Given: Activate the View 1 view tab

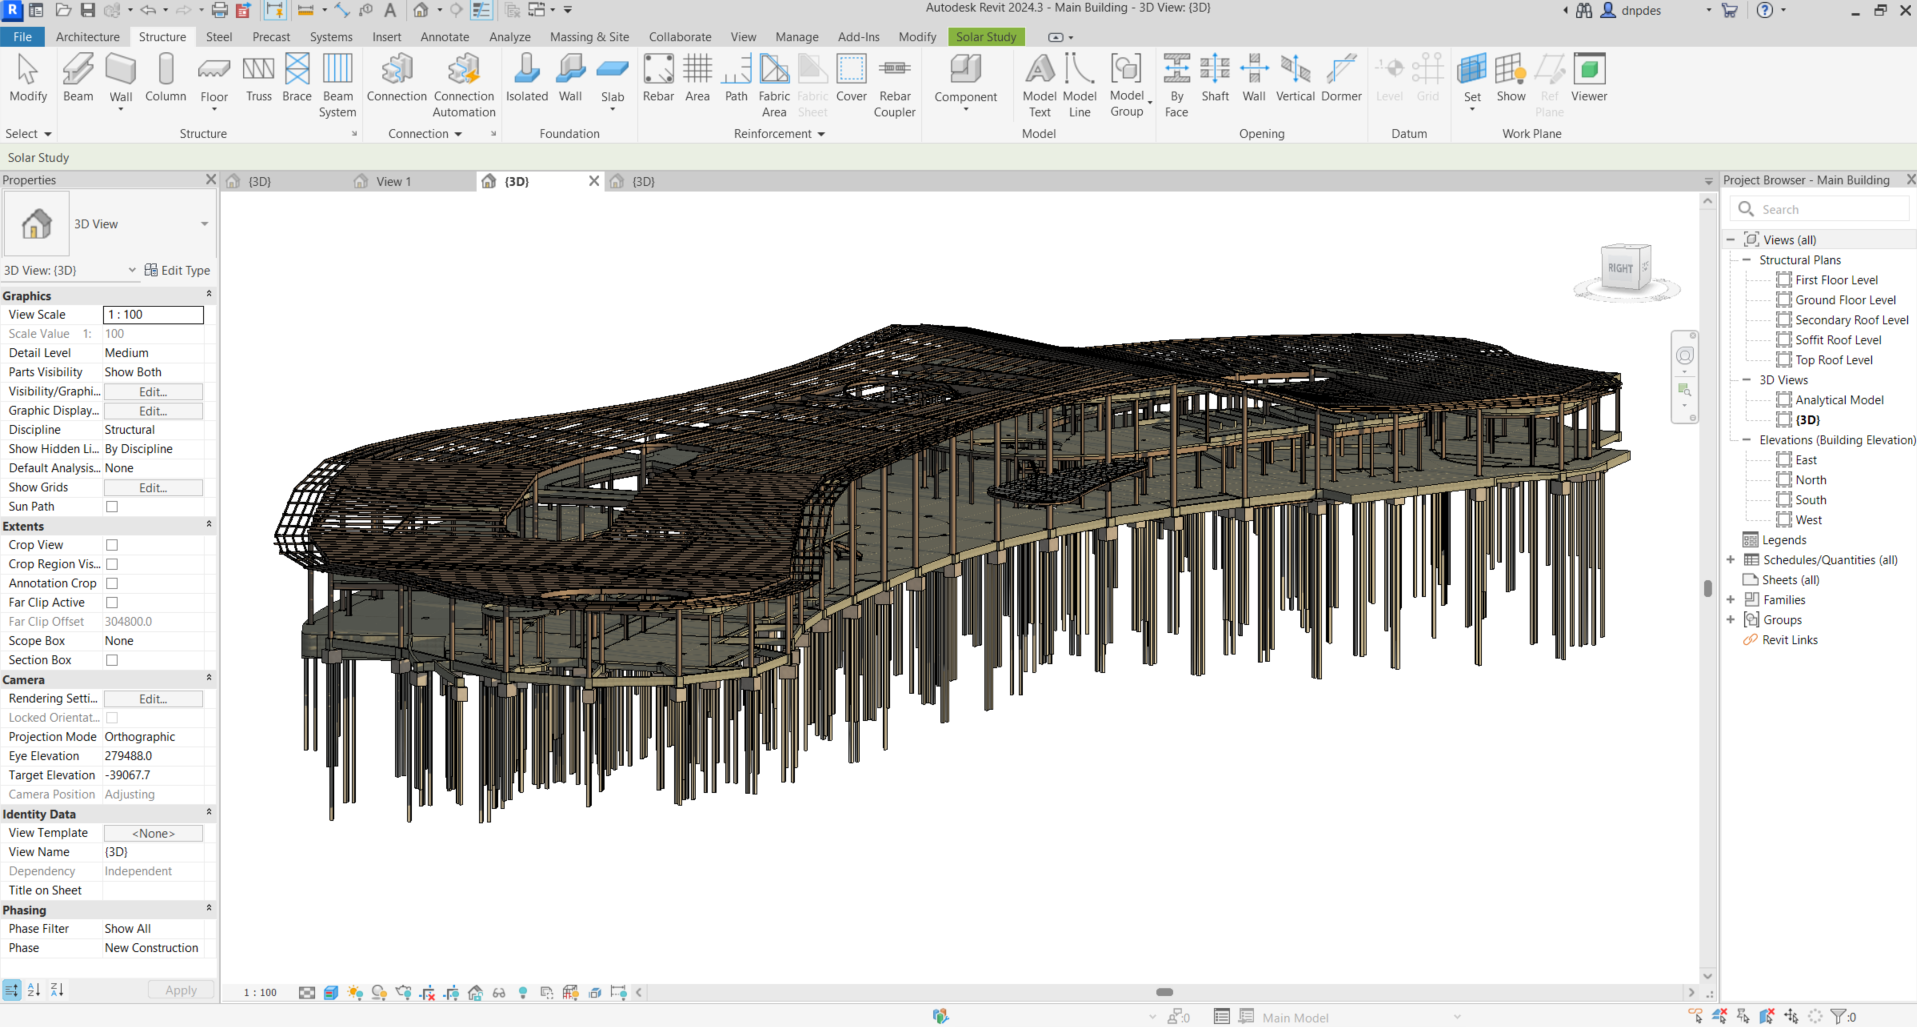Looking at the screenshot, I should pyautogui.click(x=392, y=181).
